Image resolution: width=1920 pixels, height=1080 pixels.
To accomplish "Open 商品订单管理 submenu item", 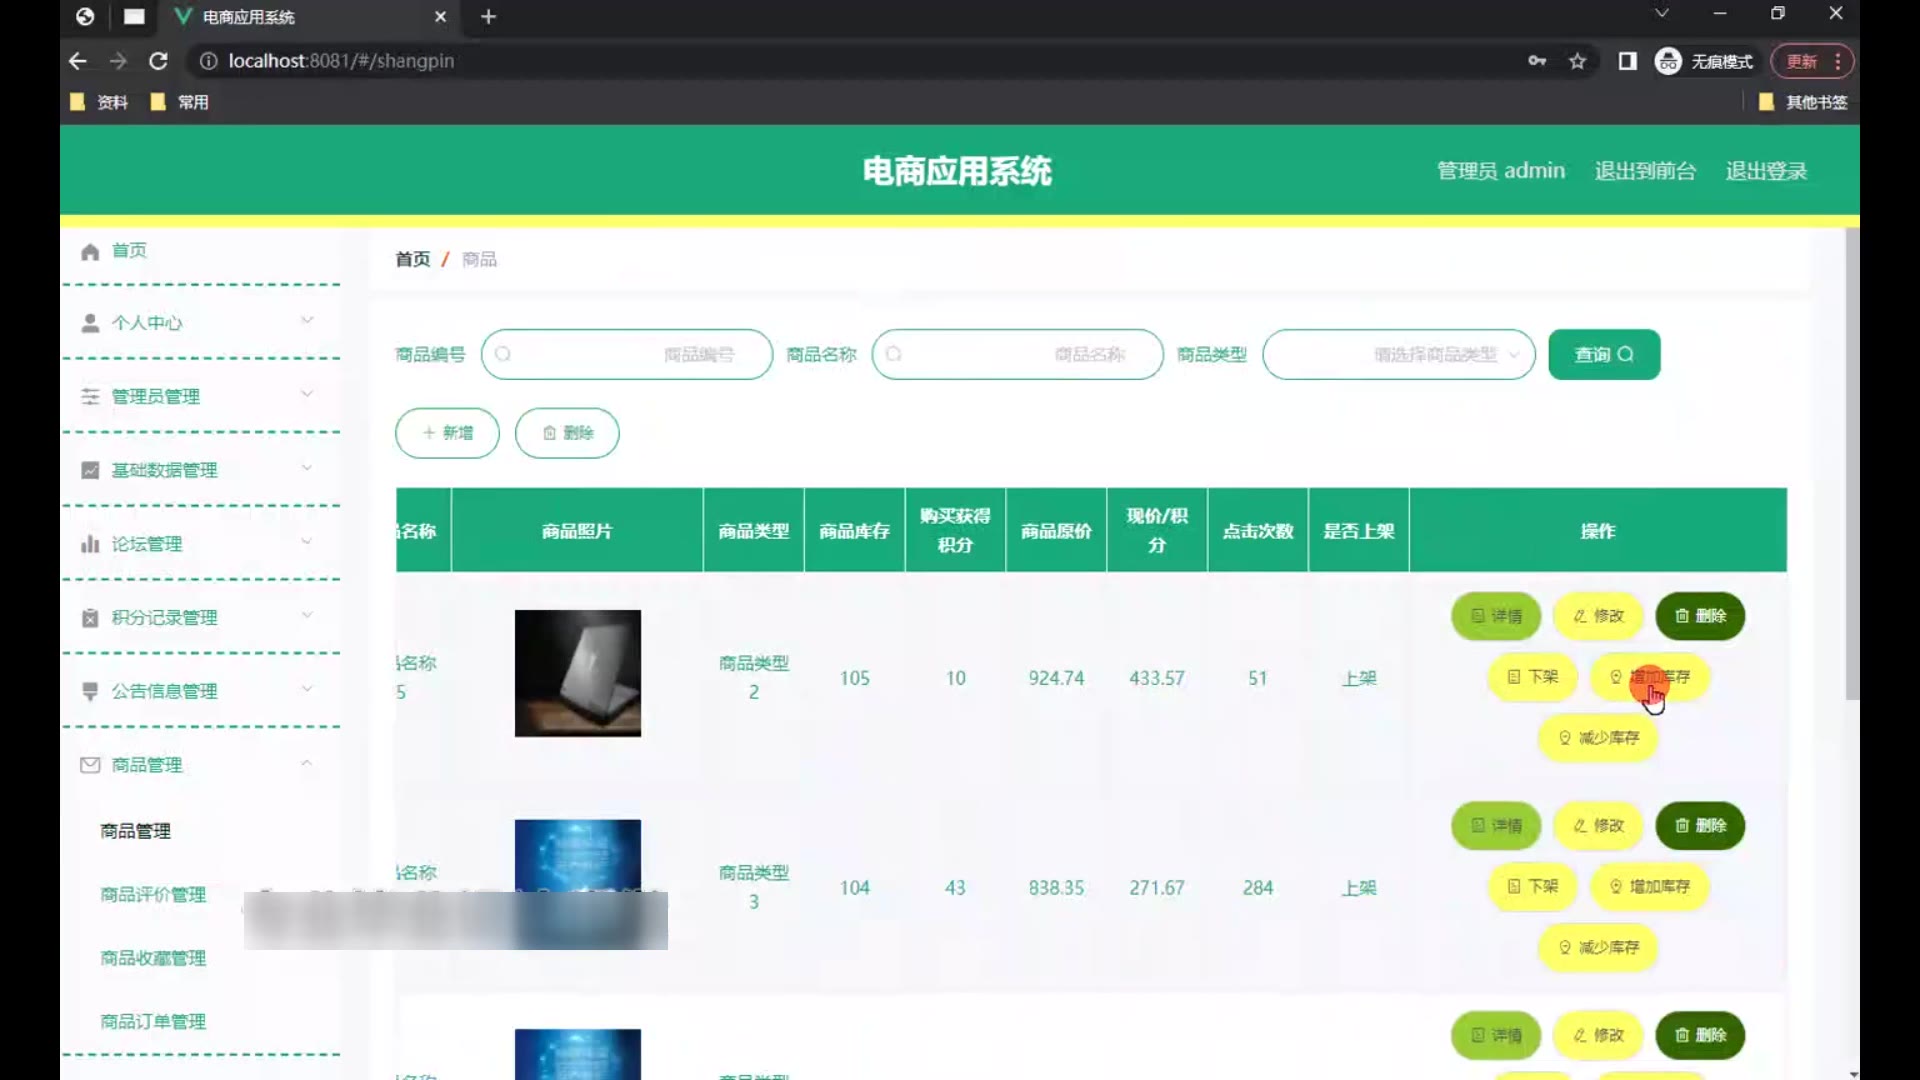I will pos(153,1021).
